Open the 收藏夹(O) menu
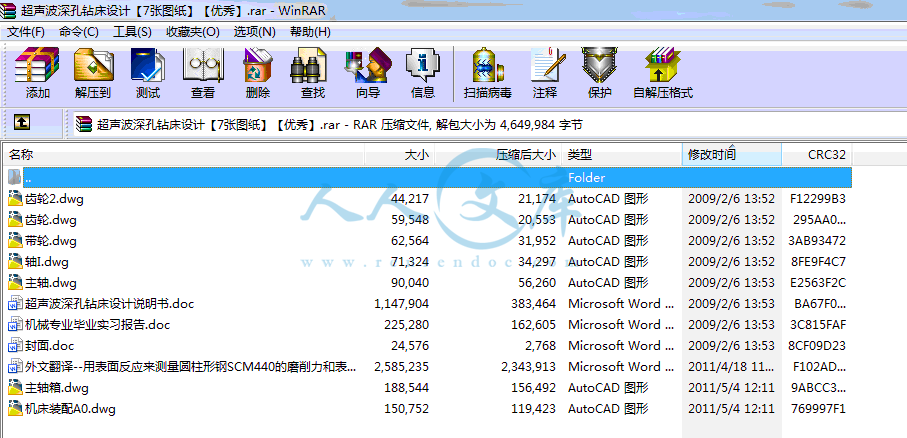This screenshot has width=907, height=438. [193, 31]
